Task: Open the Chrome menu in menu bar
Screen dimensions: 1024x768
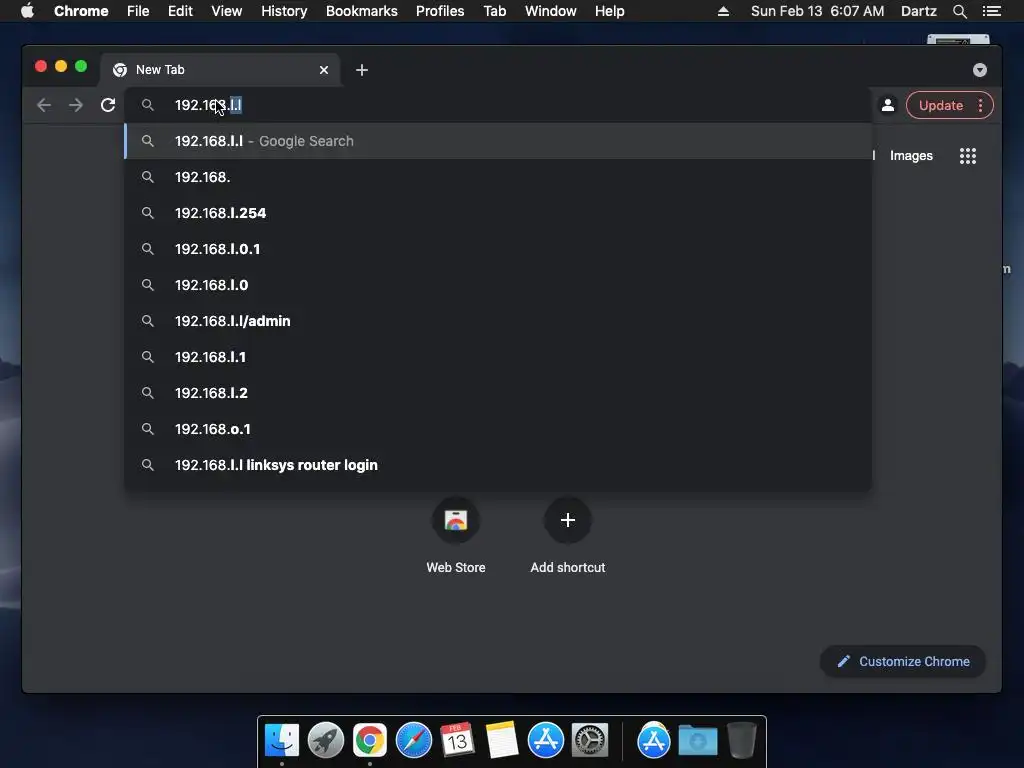Action: coord(81,11)
